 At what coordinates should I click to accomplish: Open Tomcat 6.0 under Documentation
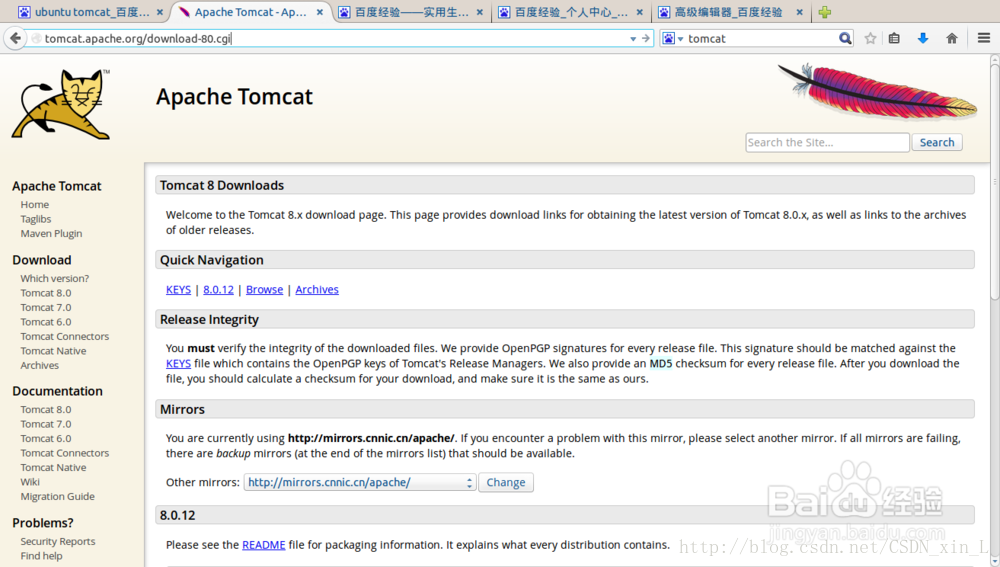[45, 439]
